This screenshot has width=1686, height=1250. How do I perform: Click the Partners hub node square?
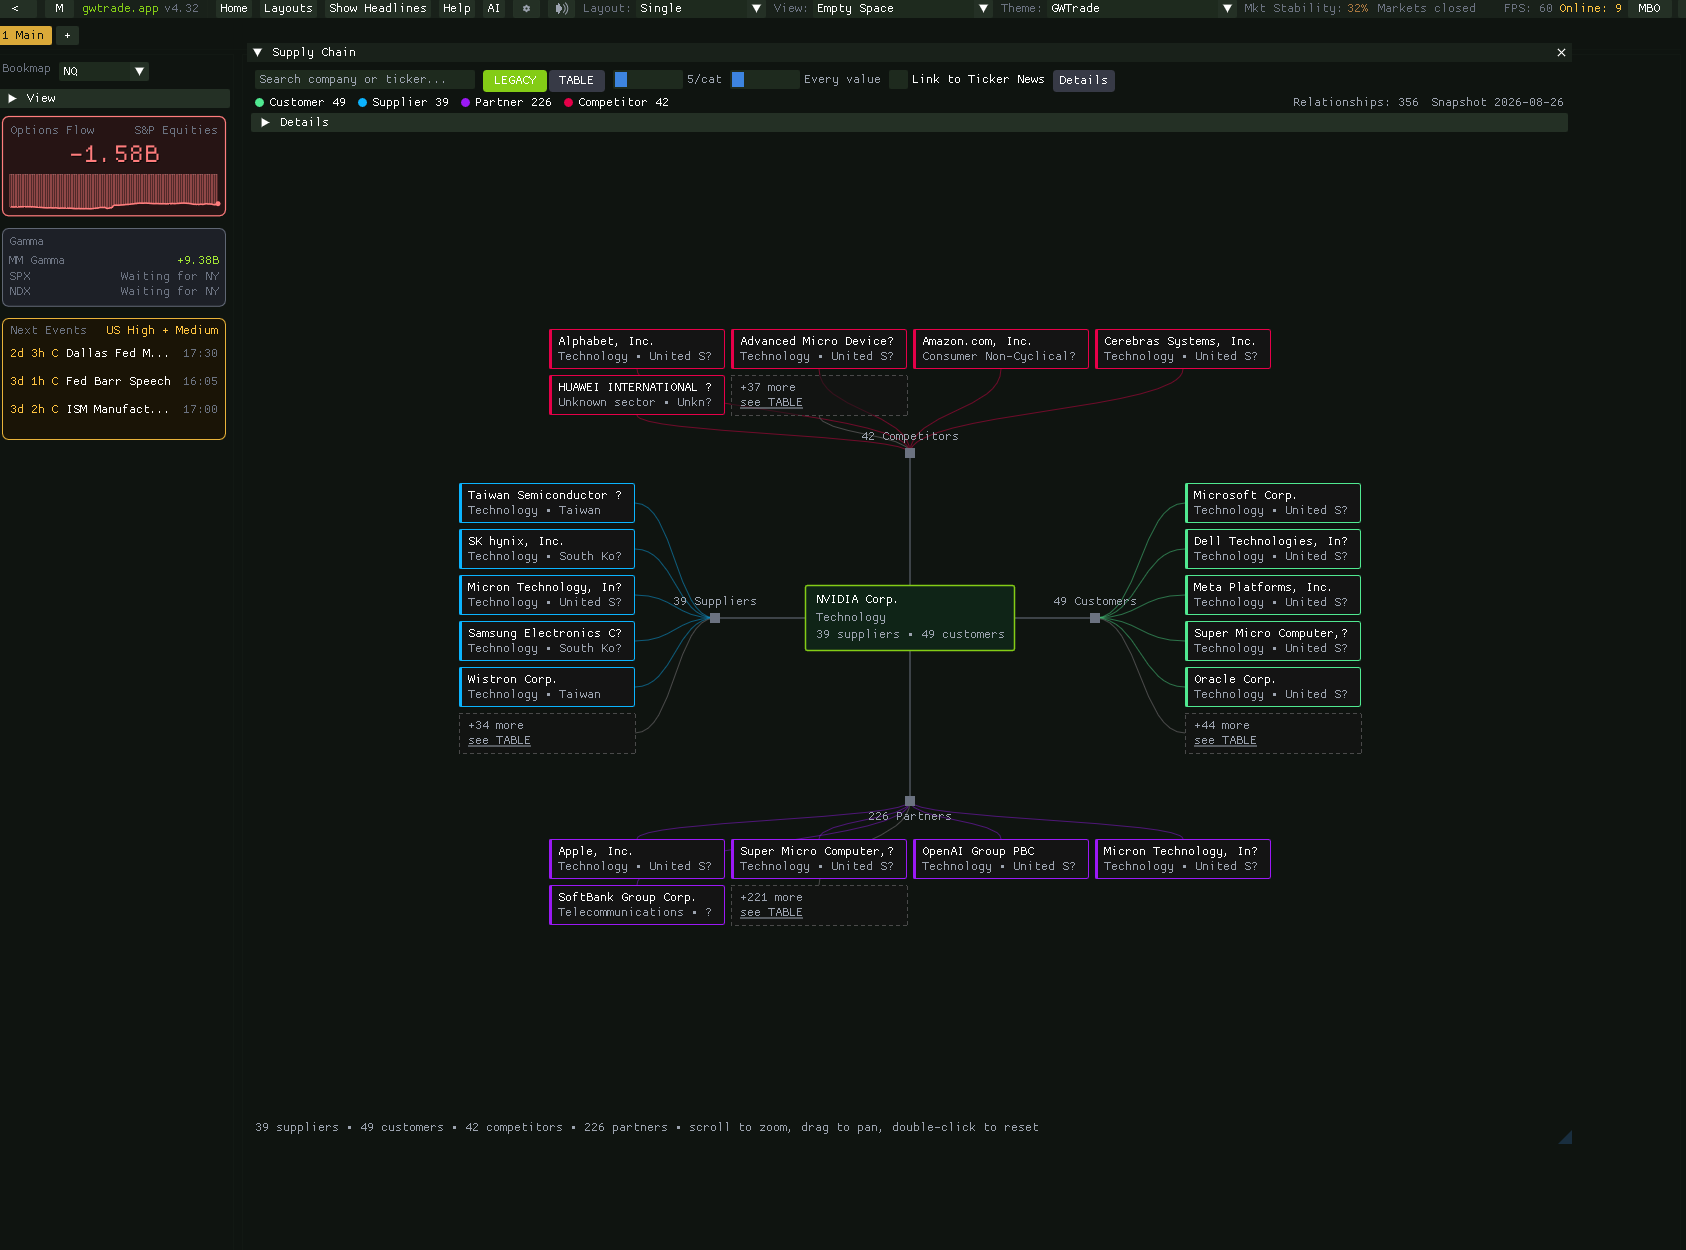(910, 801)
